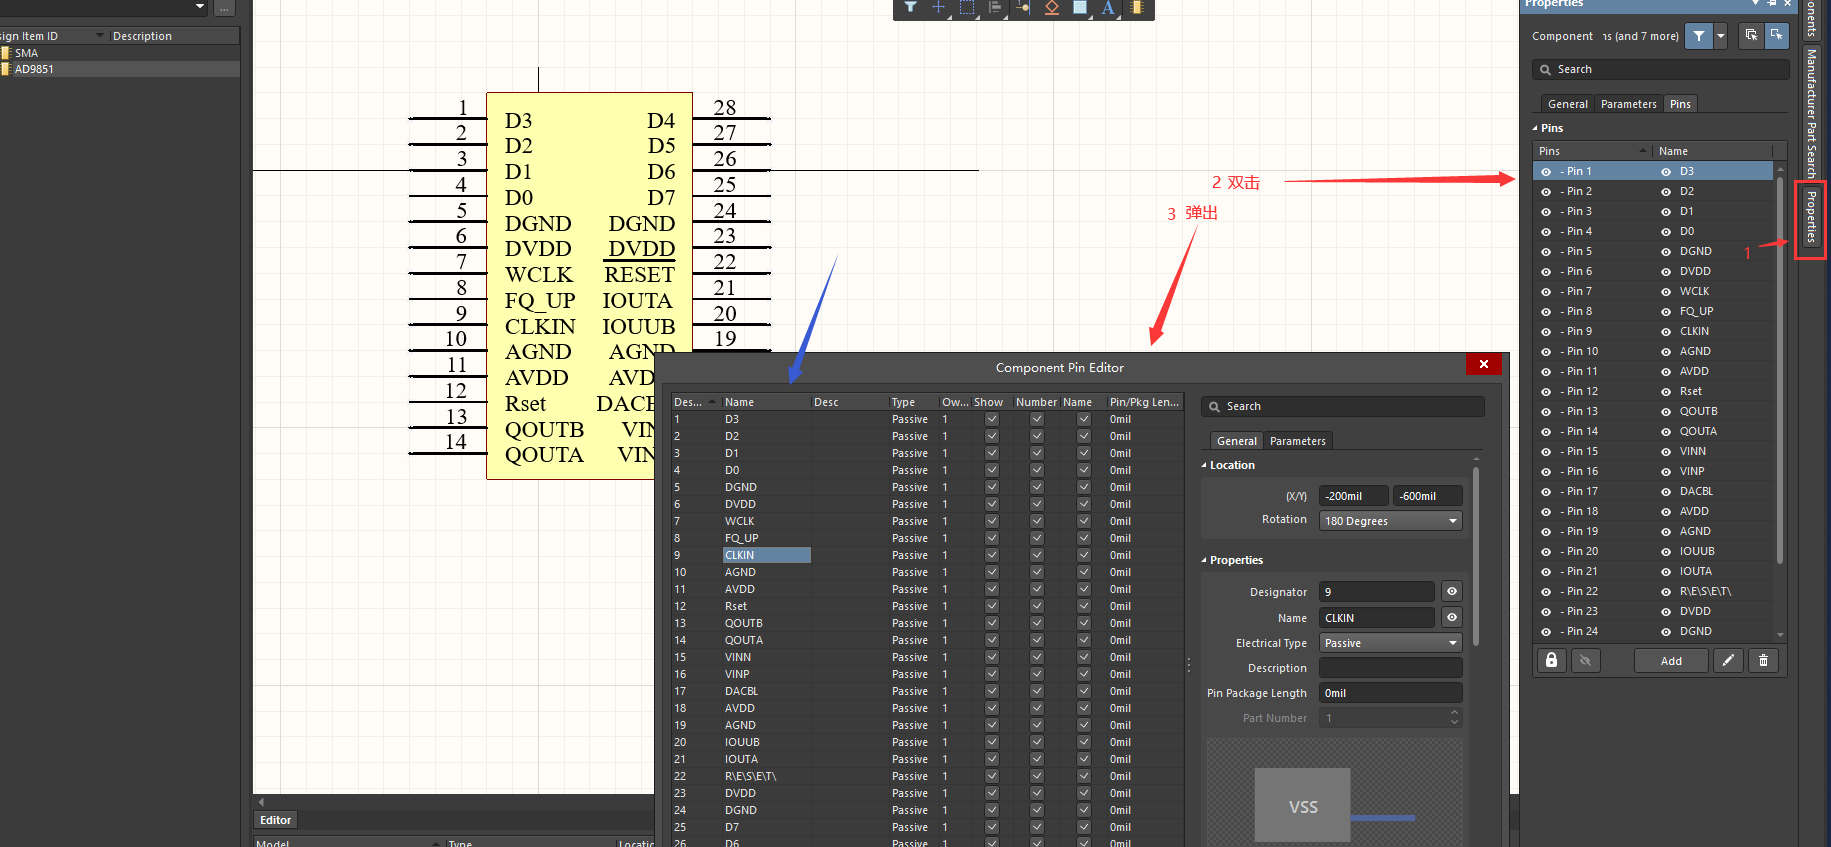Open the General tab in Pin Editor
The width and height of the screenshot is (1831, 847).
click(x=1236, y=441)
